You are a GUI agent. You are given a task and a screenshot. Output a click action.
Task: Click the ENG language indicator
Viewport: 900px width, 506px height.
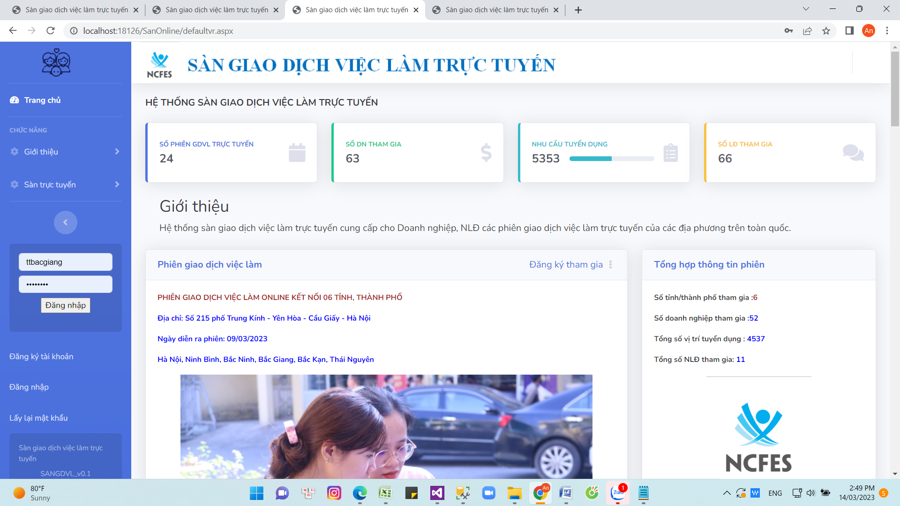coord(775,493)
